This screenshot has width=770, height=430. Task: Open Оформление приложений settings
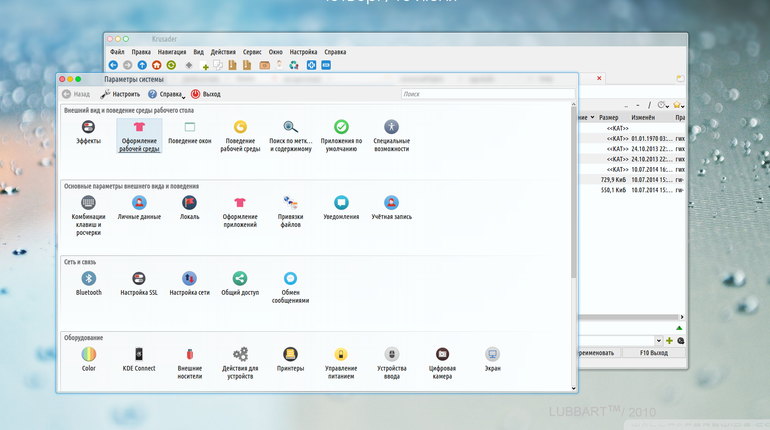point(240,212)
